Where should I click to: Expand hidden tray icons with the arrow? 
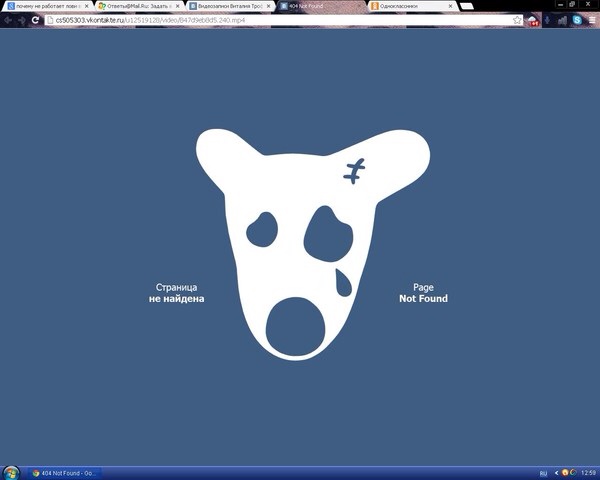(556, 473)
